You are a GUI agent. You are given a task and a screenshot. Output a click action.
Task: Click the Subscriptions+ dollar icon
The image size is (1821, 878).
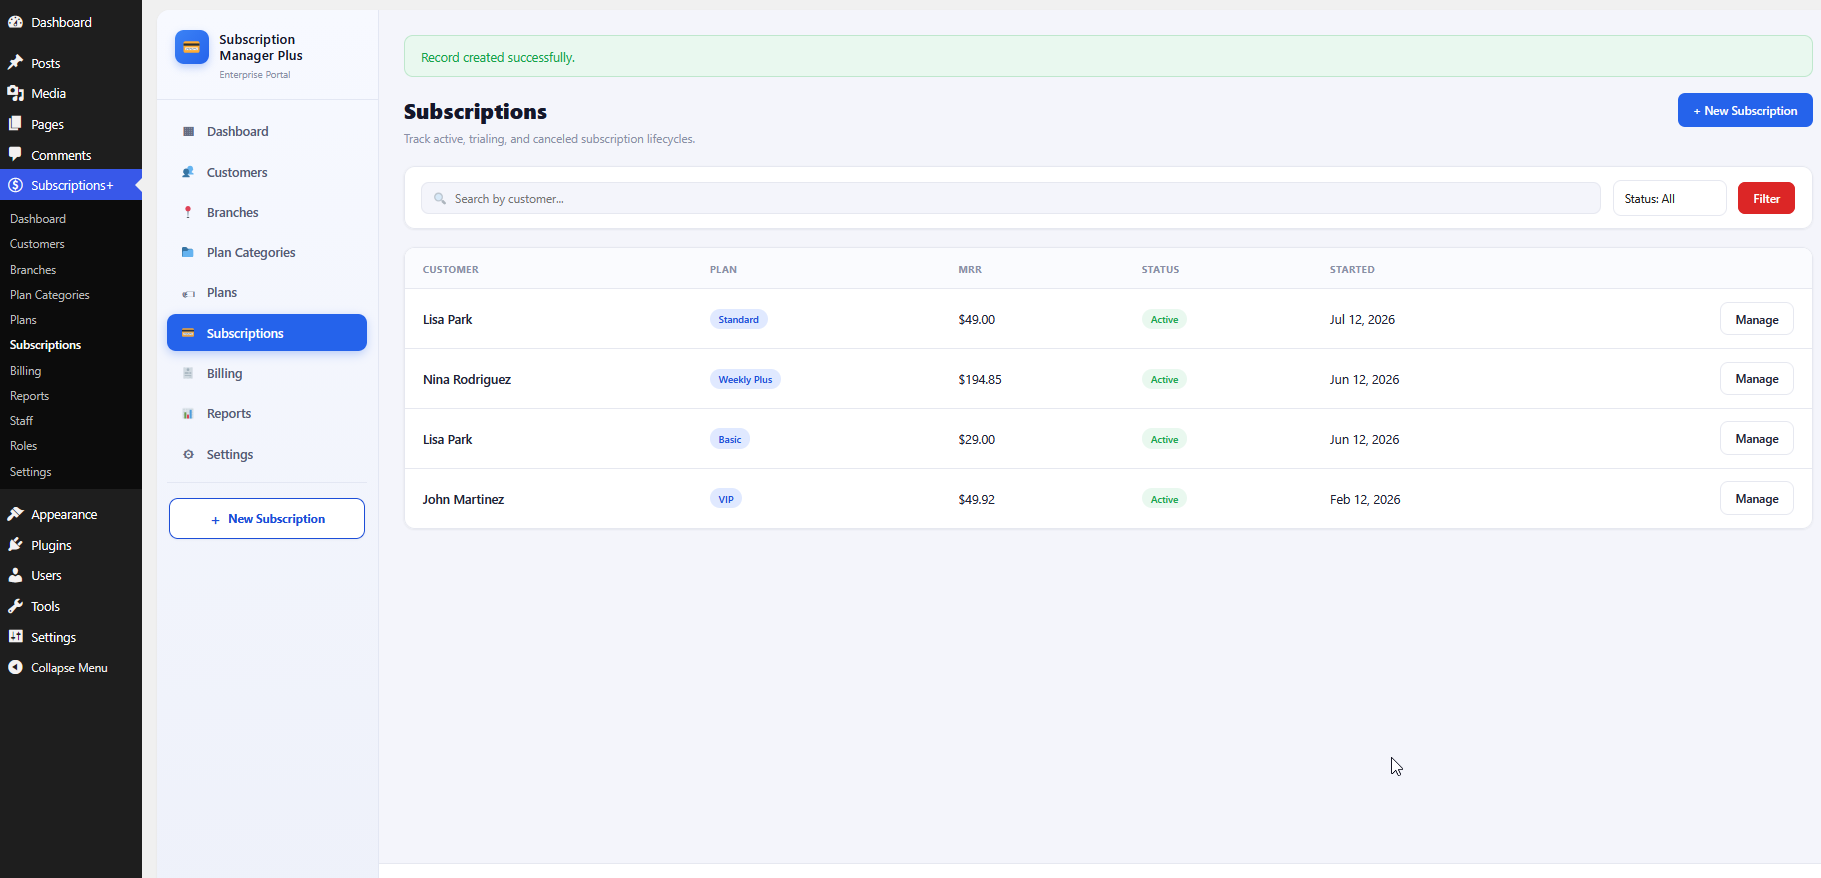(x=15, y=185)
